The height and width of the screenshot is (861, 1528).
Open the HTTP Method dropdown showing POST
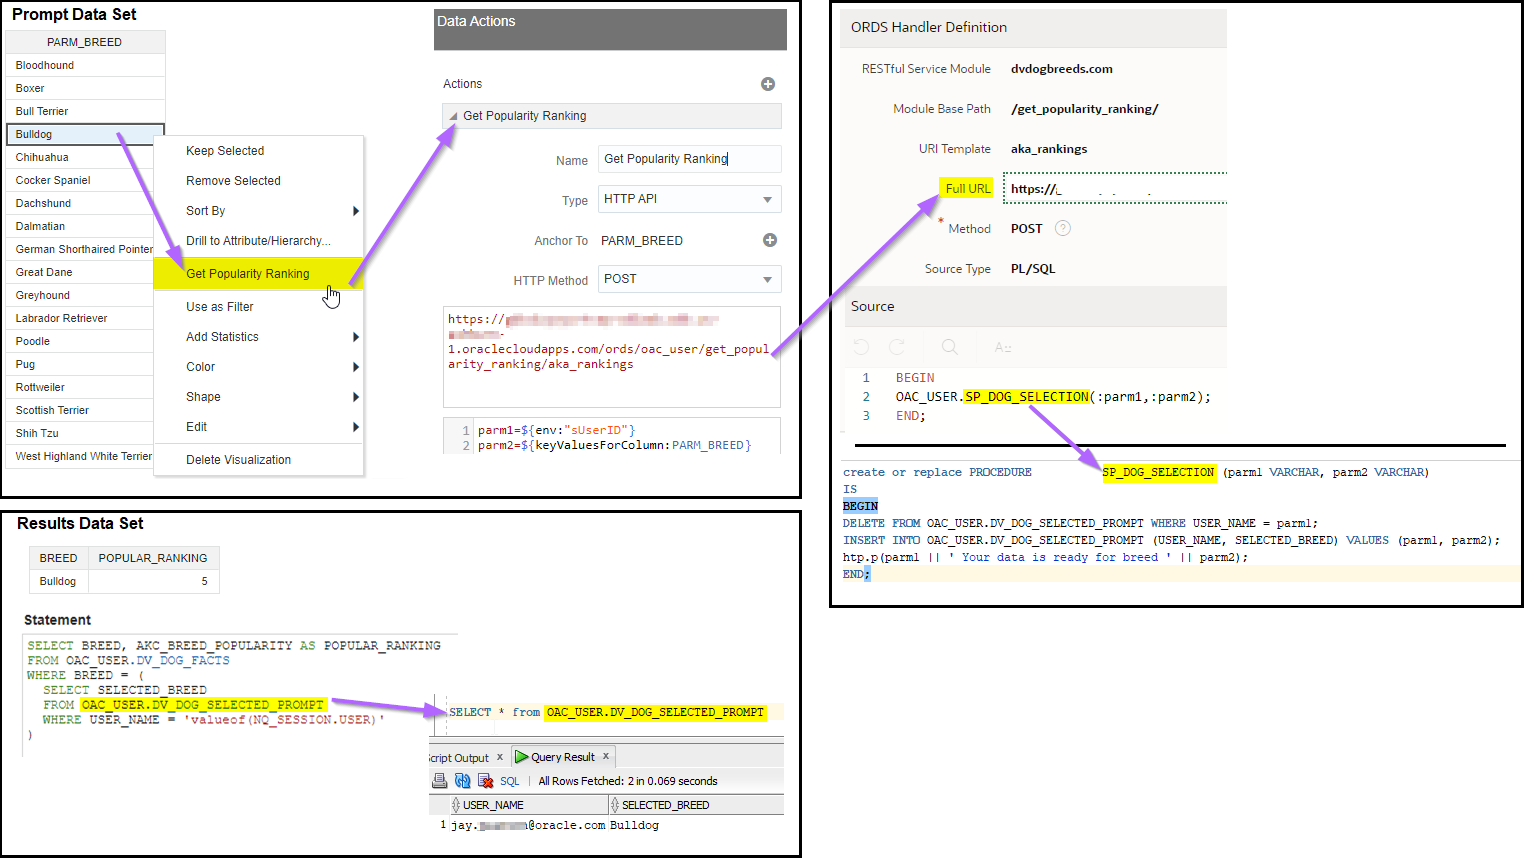pos(689,279)
